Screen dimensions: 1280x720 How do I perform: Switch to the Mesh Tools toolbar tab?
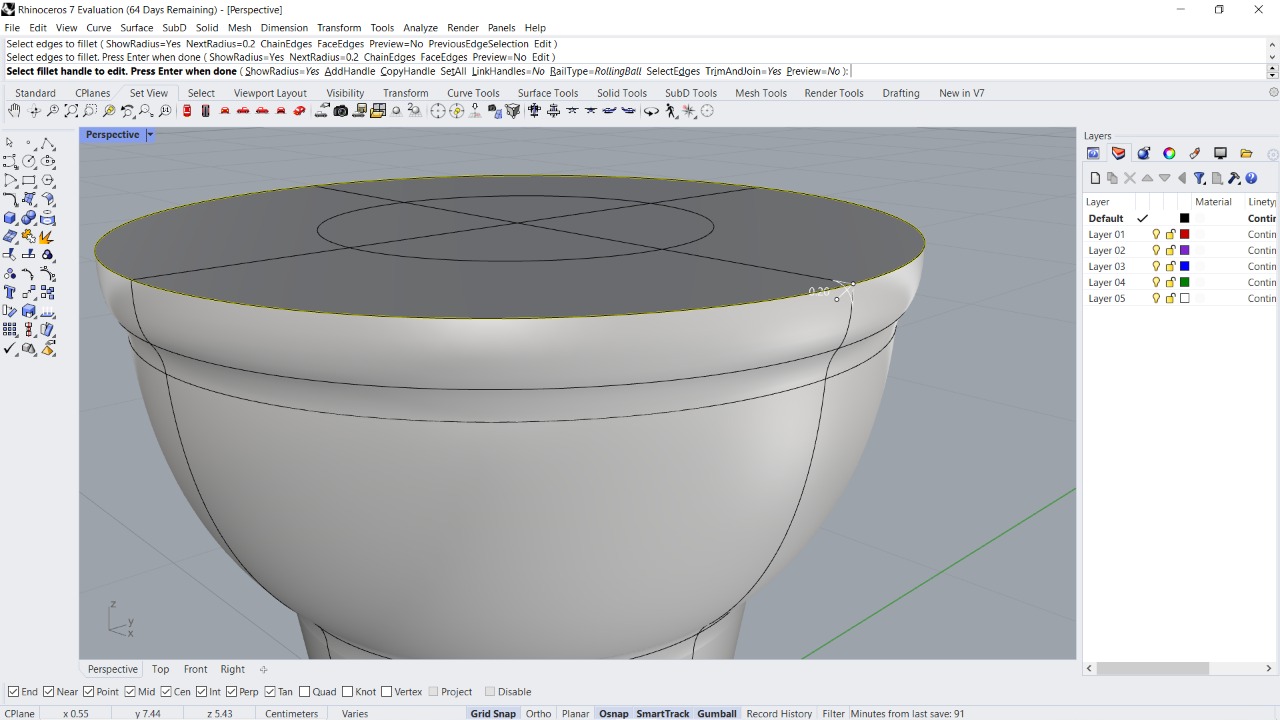(761, 93)
